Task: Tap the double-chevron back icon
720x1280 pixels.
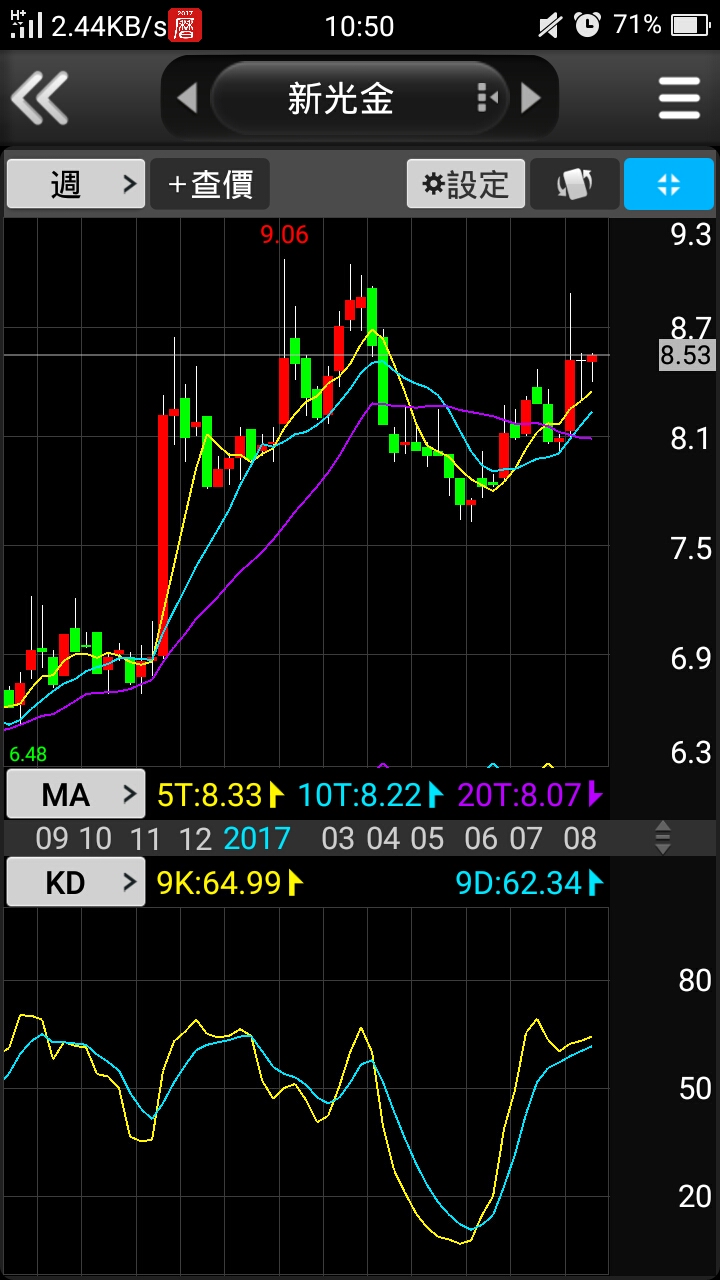Action: pos(39,98)
